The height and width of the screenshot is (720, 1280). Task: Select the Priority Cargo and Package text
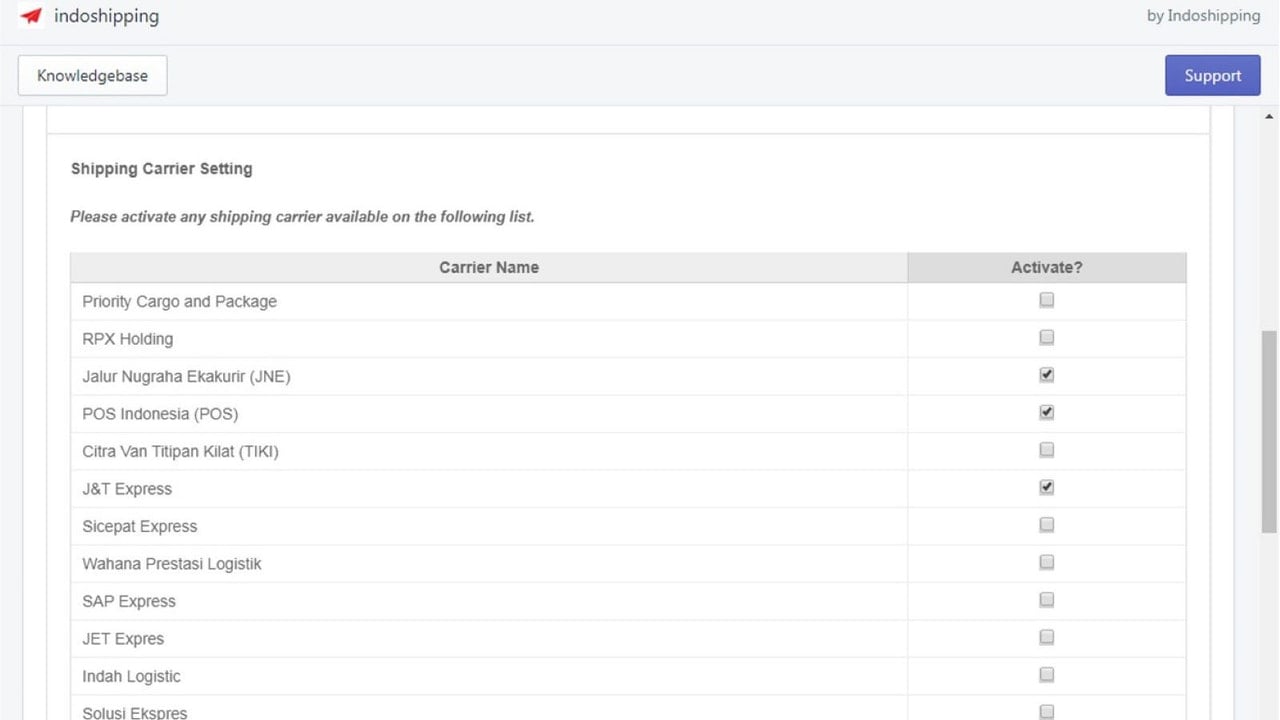[x=180, y=302]
